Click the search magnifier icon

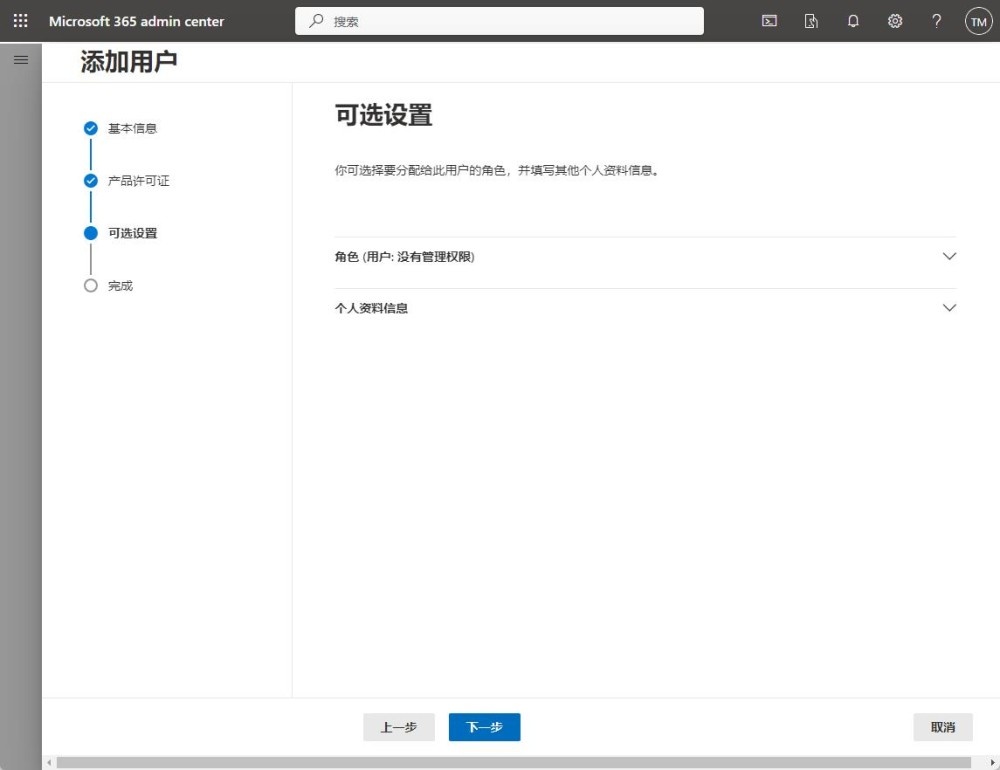pos(317,21)
